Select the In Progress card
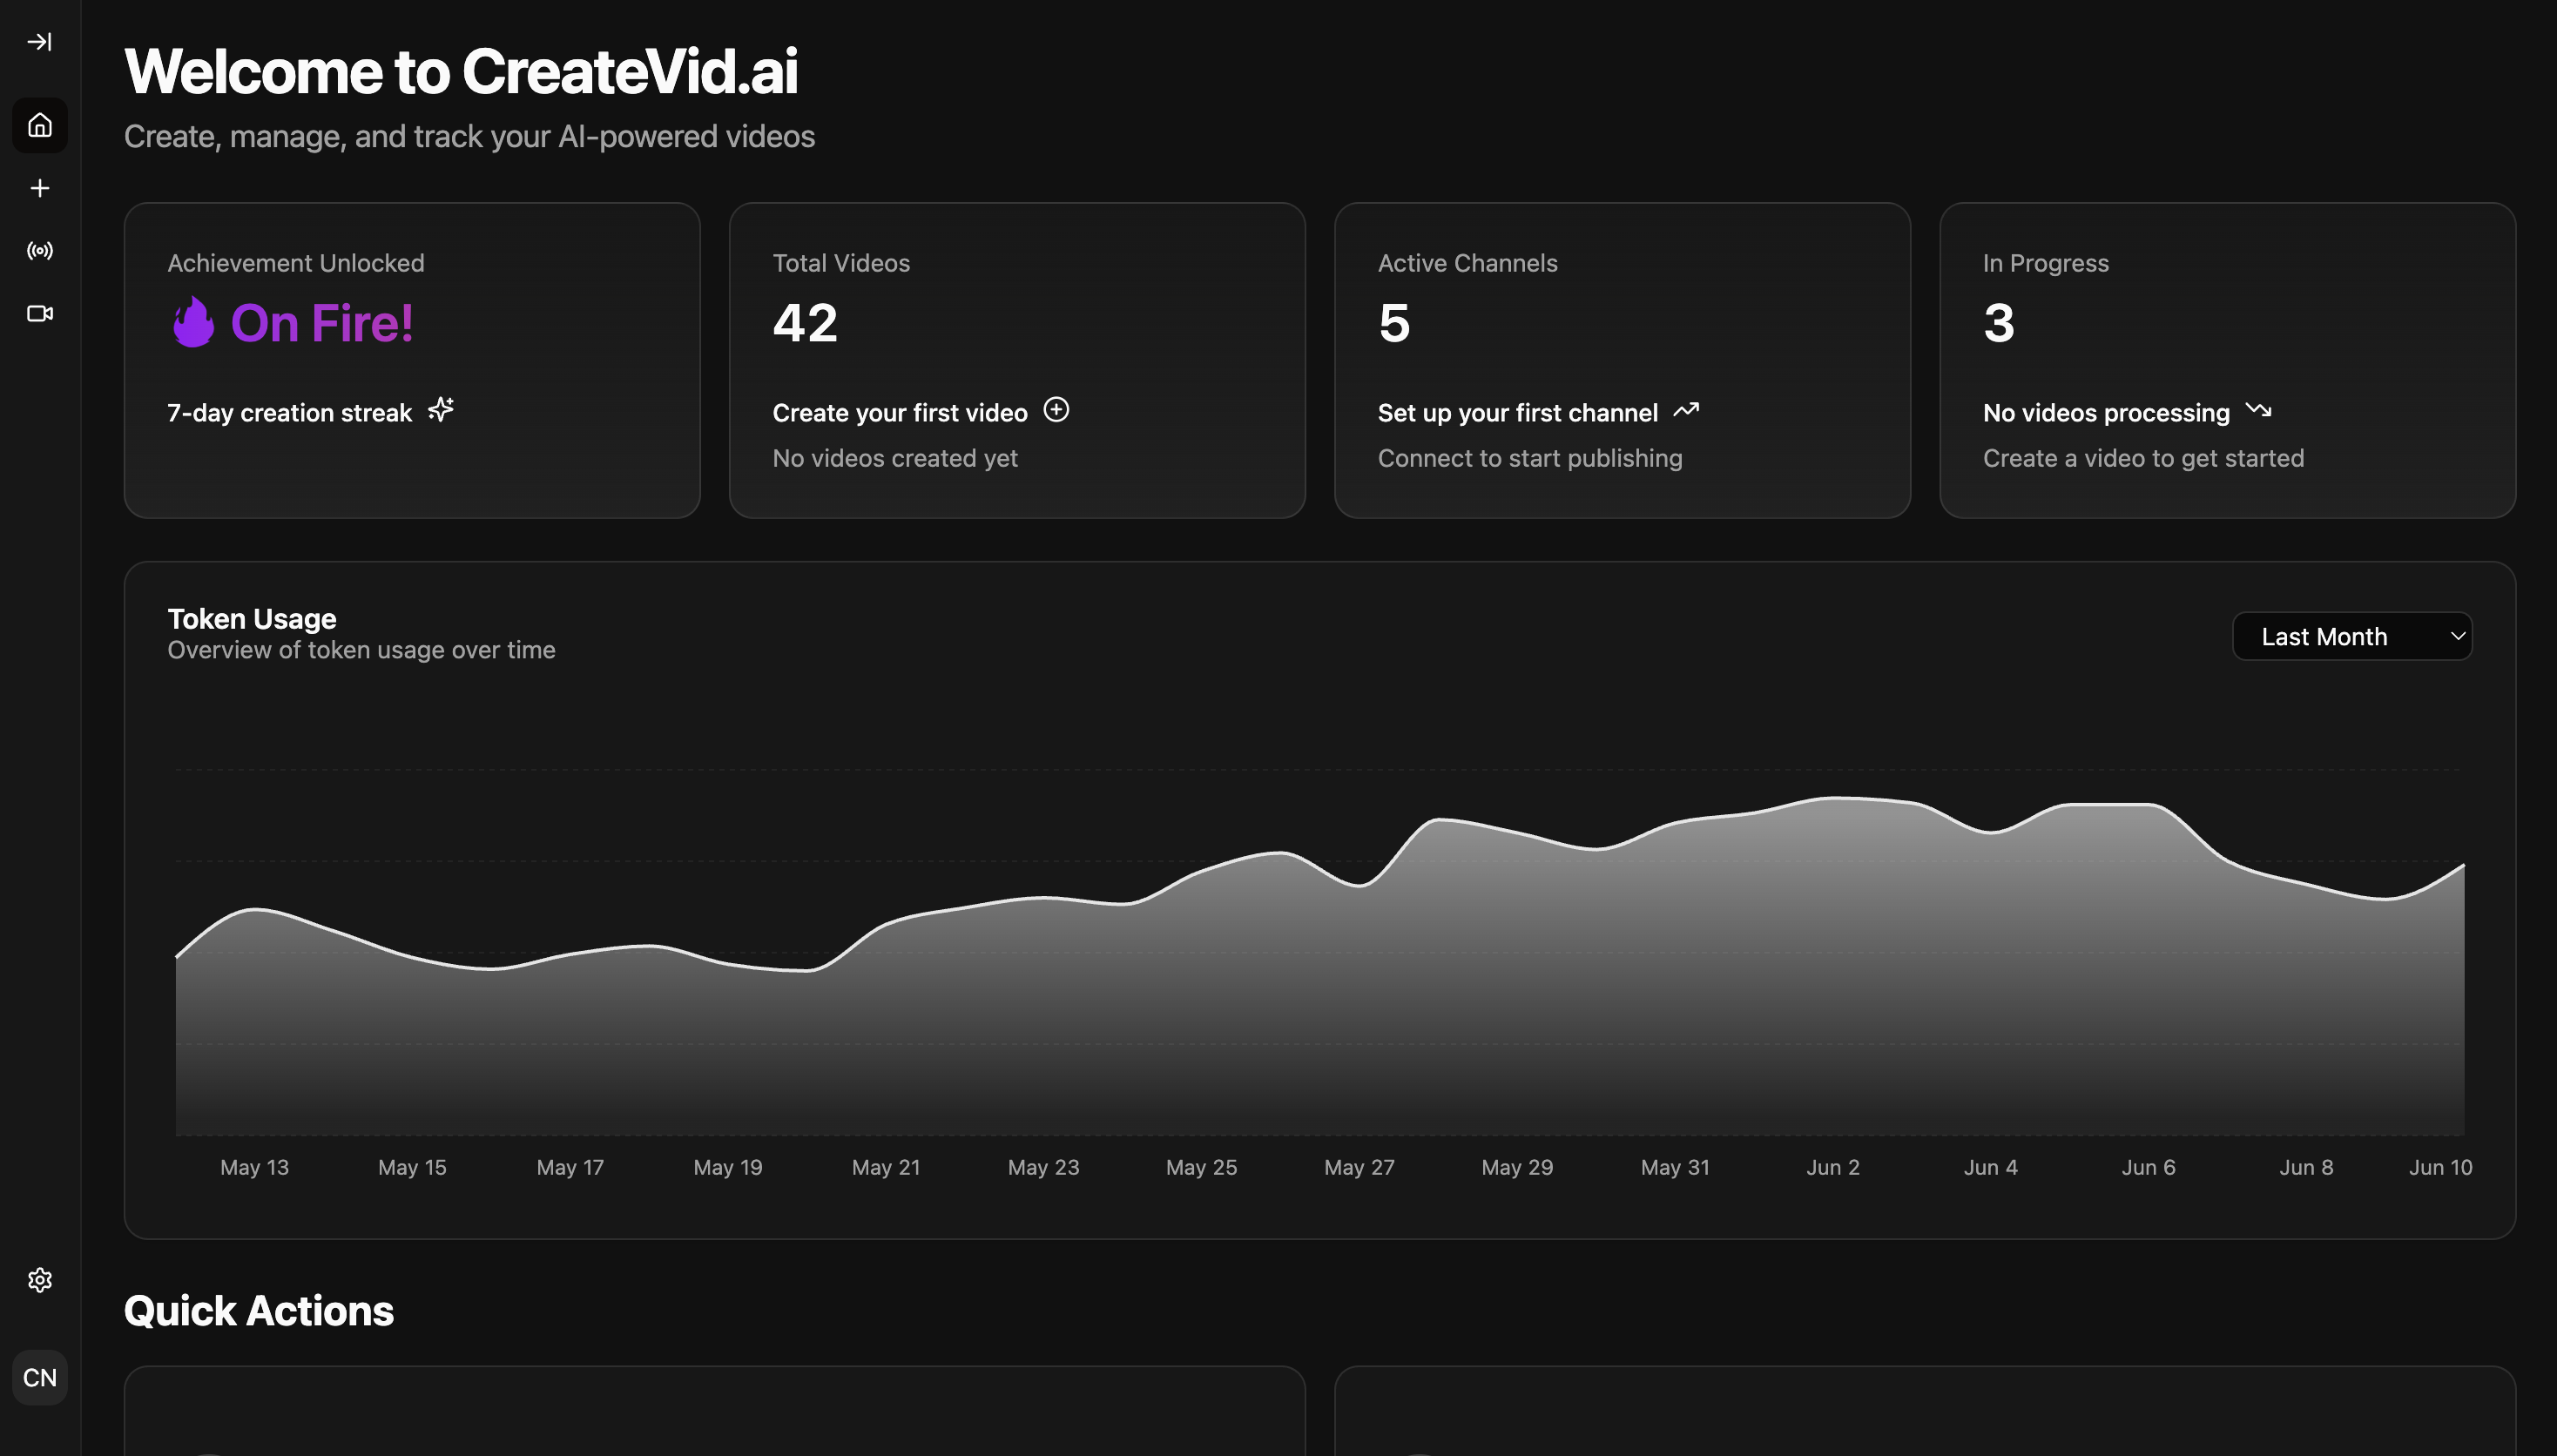Screen dimensions: 2557x1456 (x=2227, y=360)
